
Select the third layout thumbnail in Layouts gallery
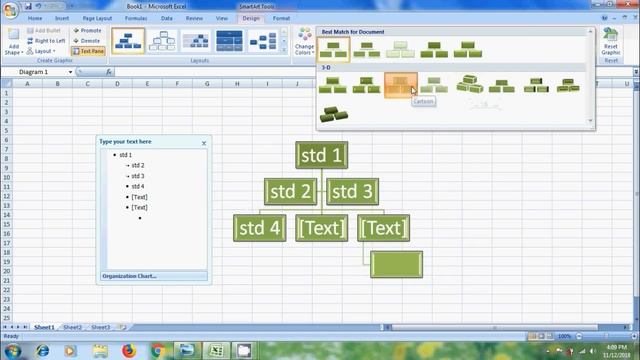tap(196, 41)
